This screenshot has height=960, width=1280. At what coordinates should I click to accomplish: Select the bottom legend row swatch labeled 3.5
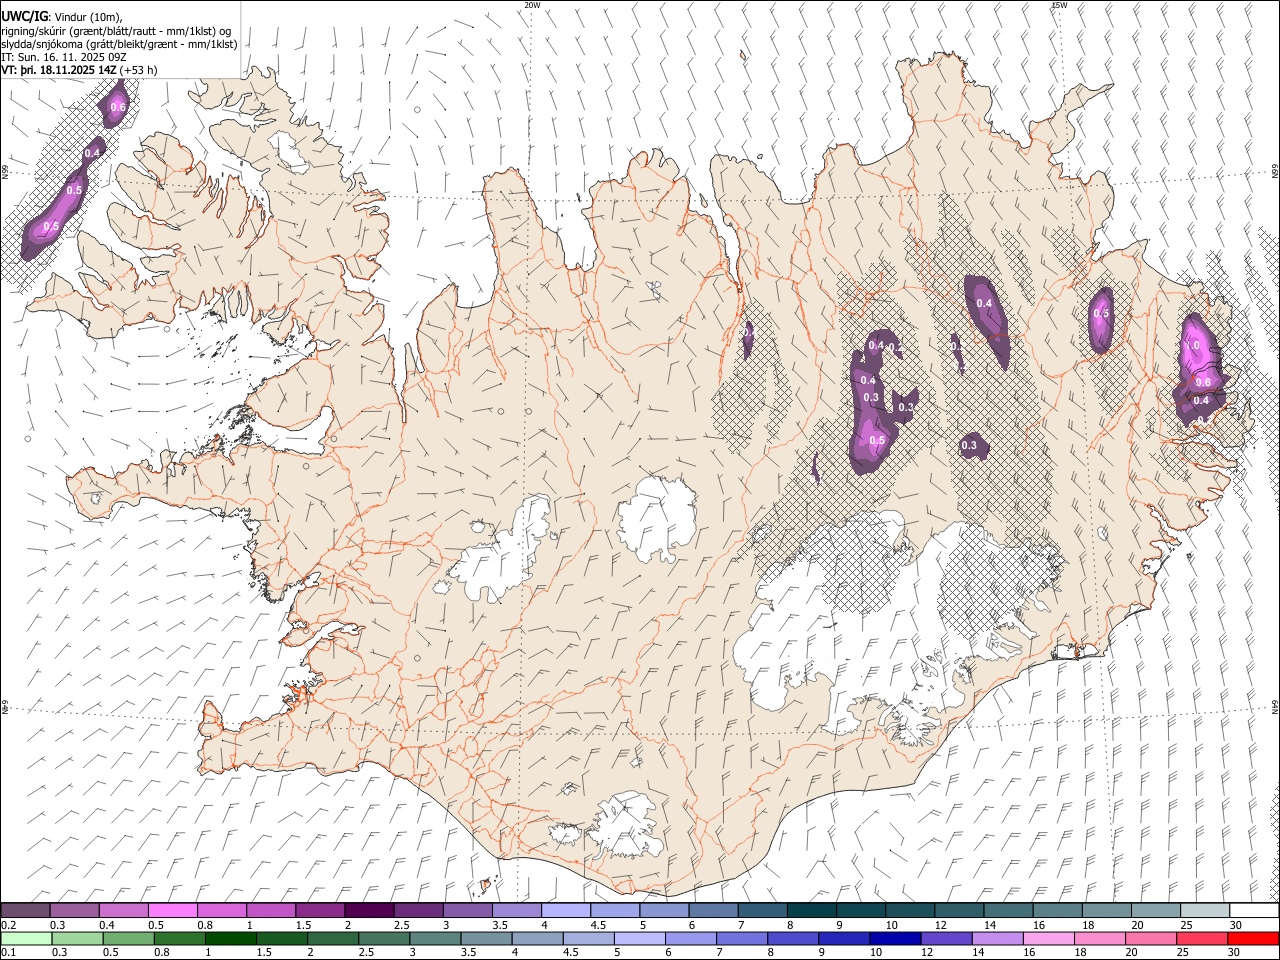[x=486, y=939]
